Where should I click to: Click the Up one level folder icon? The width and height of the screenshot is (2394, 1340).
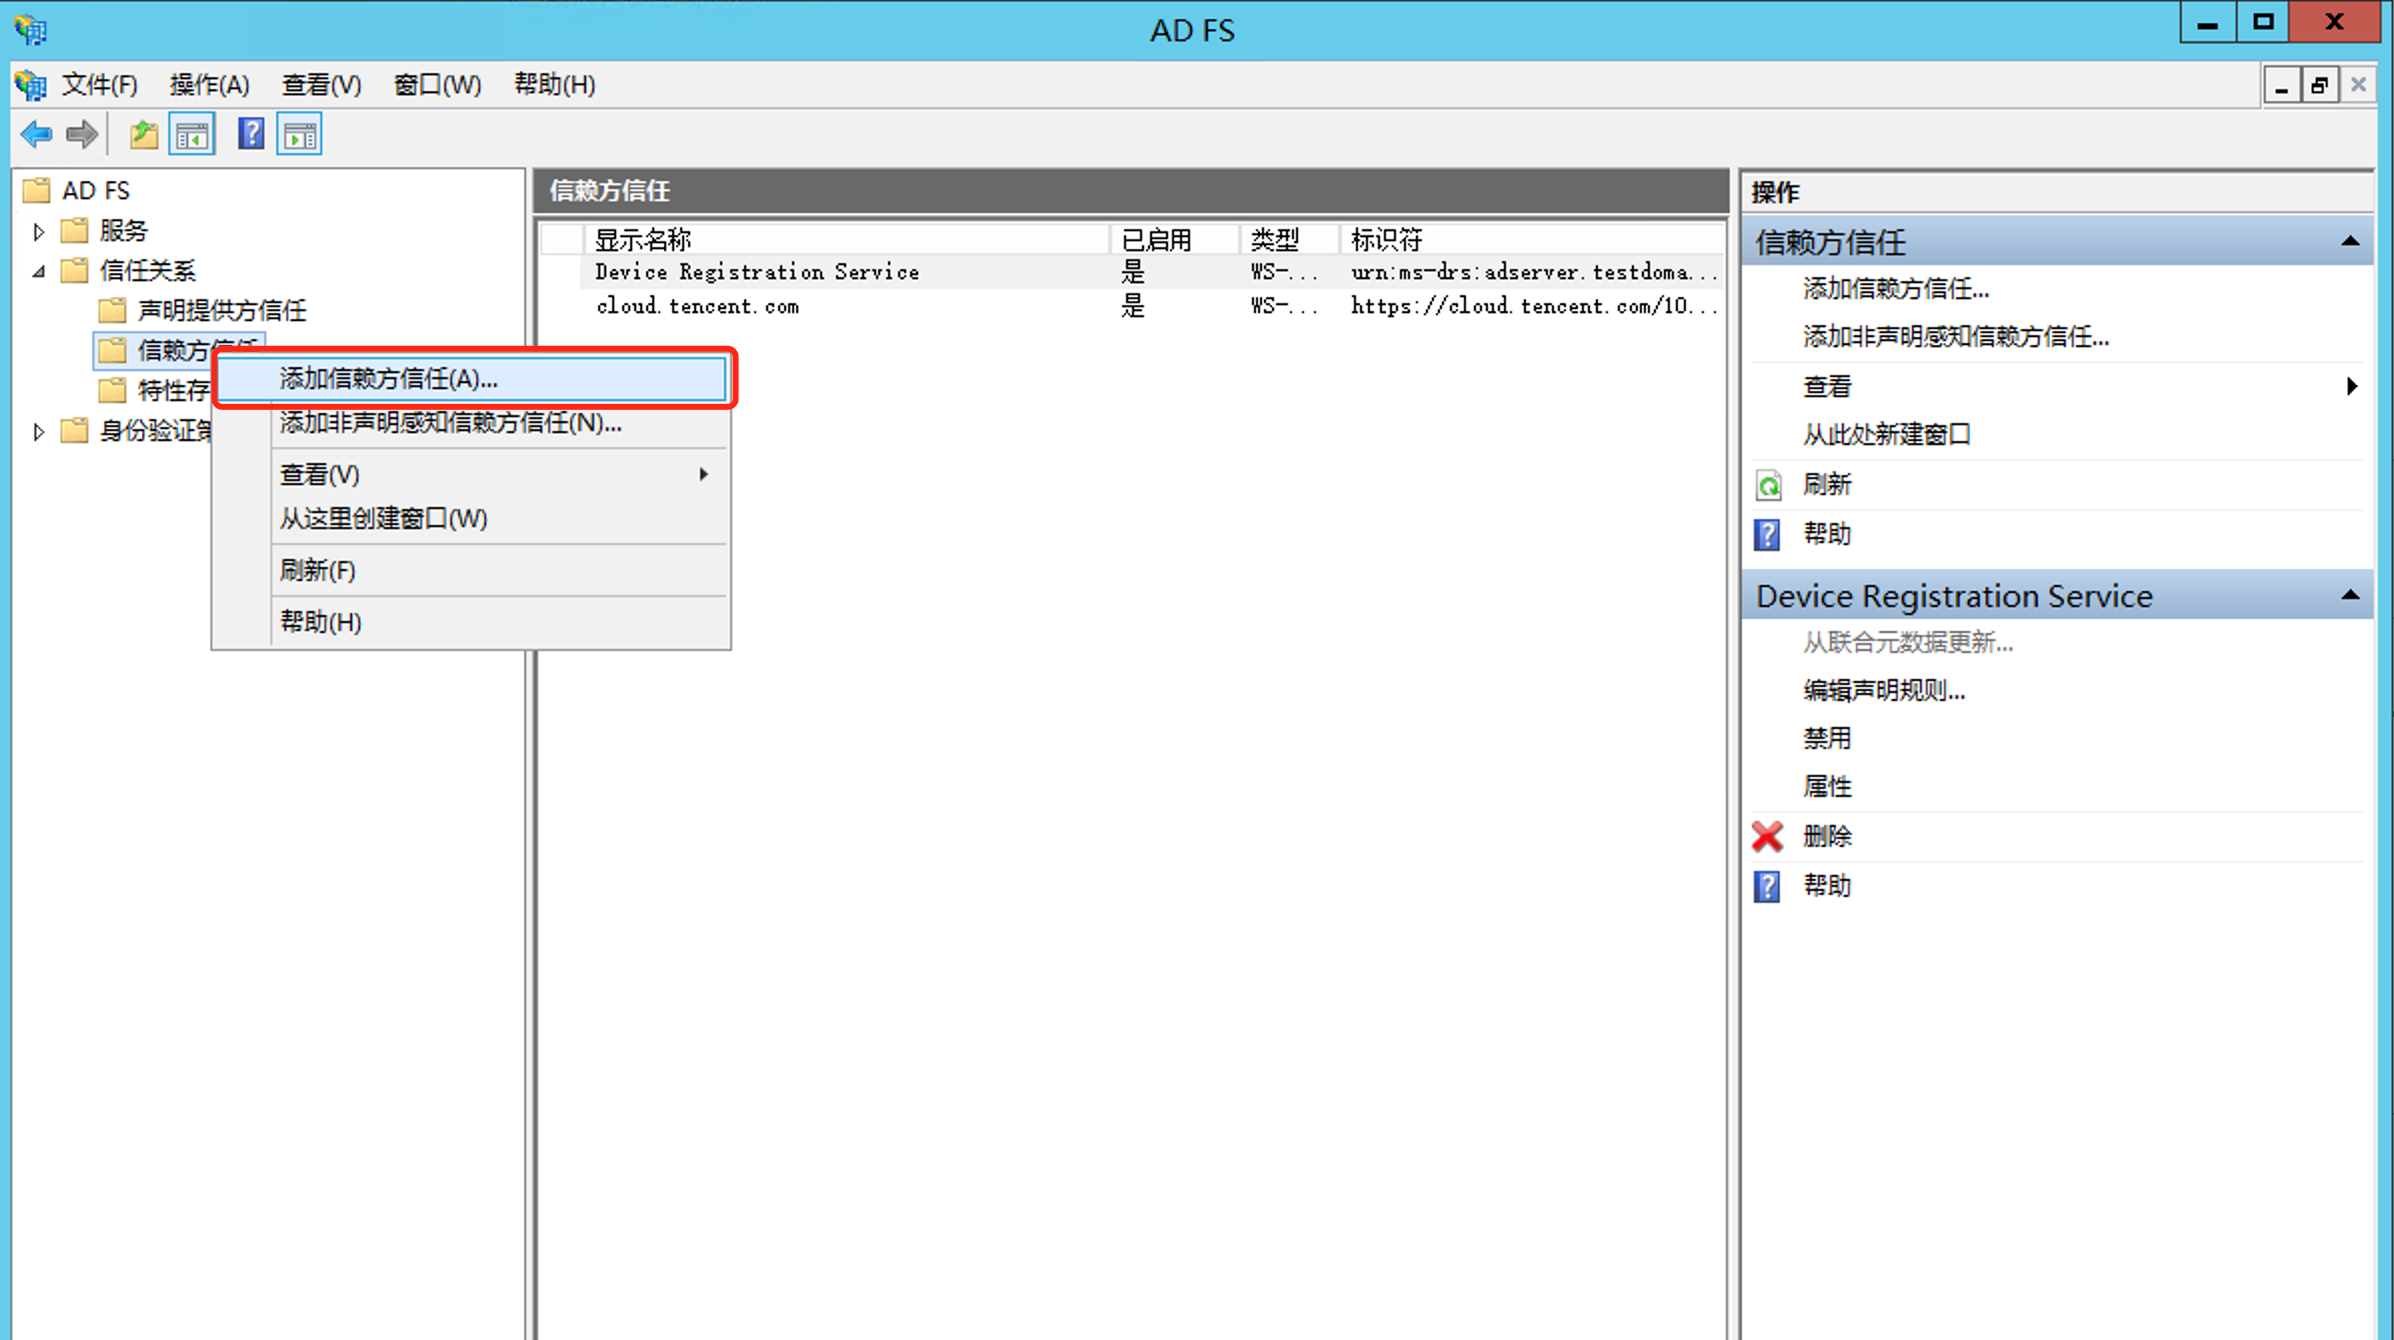tap(144, 134)
